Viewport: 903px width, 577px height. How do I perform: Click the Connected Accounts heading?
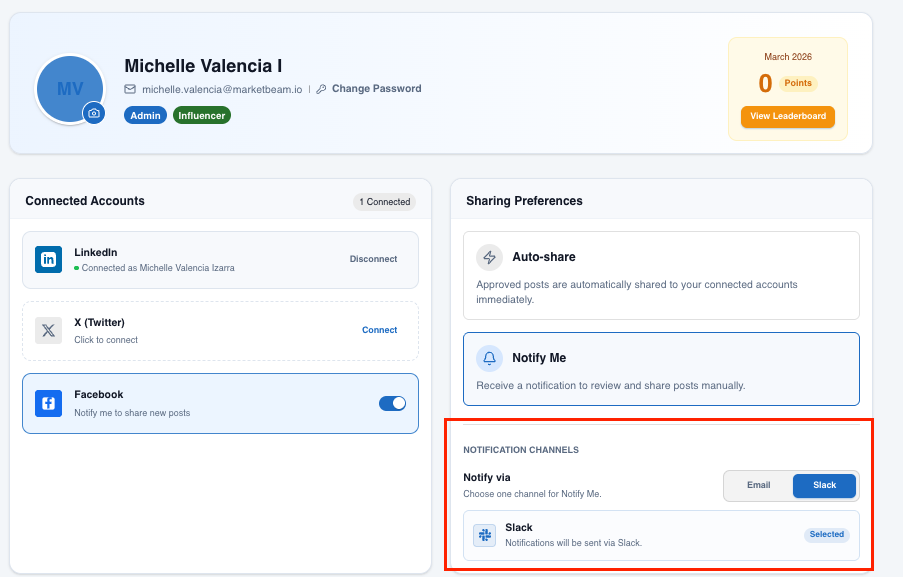coord(85,201)
